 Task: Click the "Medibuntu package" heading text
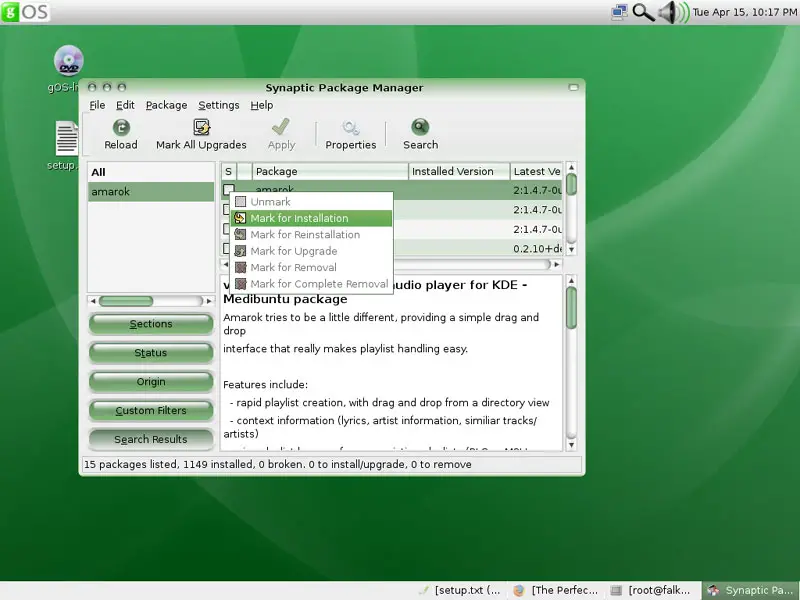pos(285,299)
